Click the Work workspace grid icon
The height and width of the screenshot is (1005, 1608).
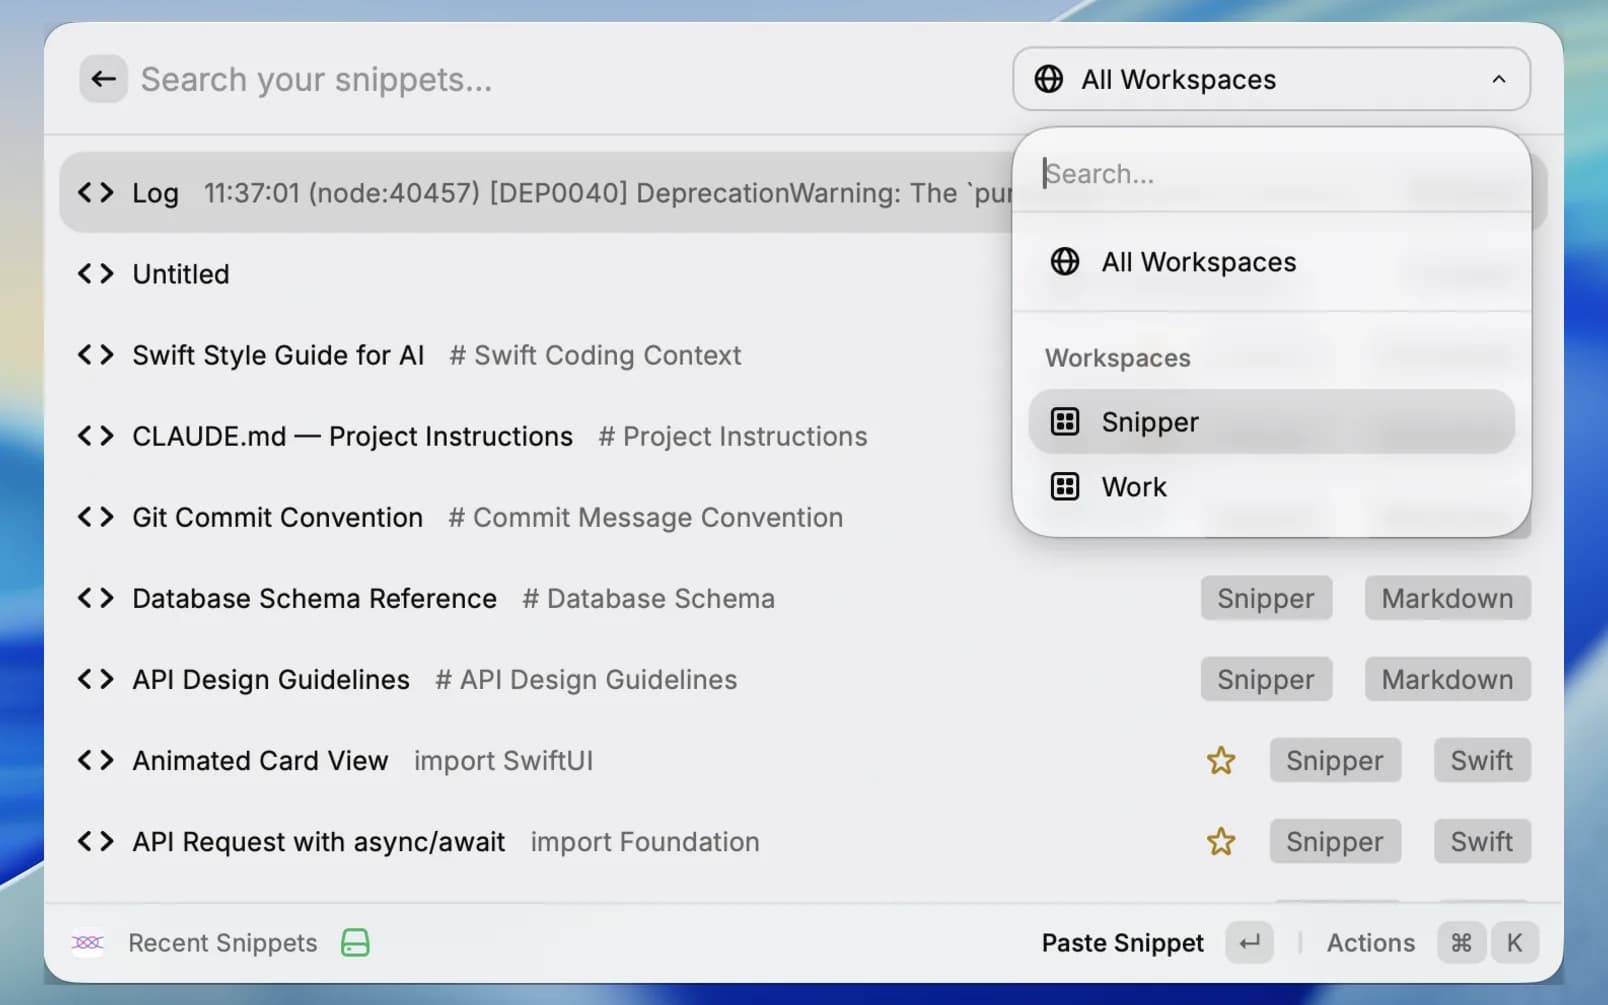1065,487
